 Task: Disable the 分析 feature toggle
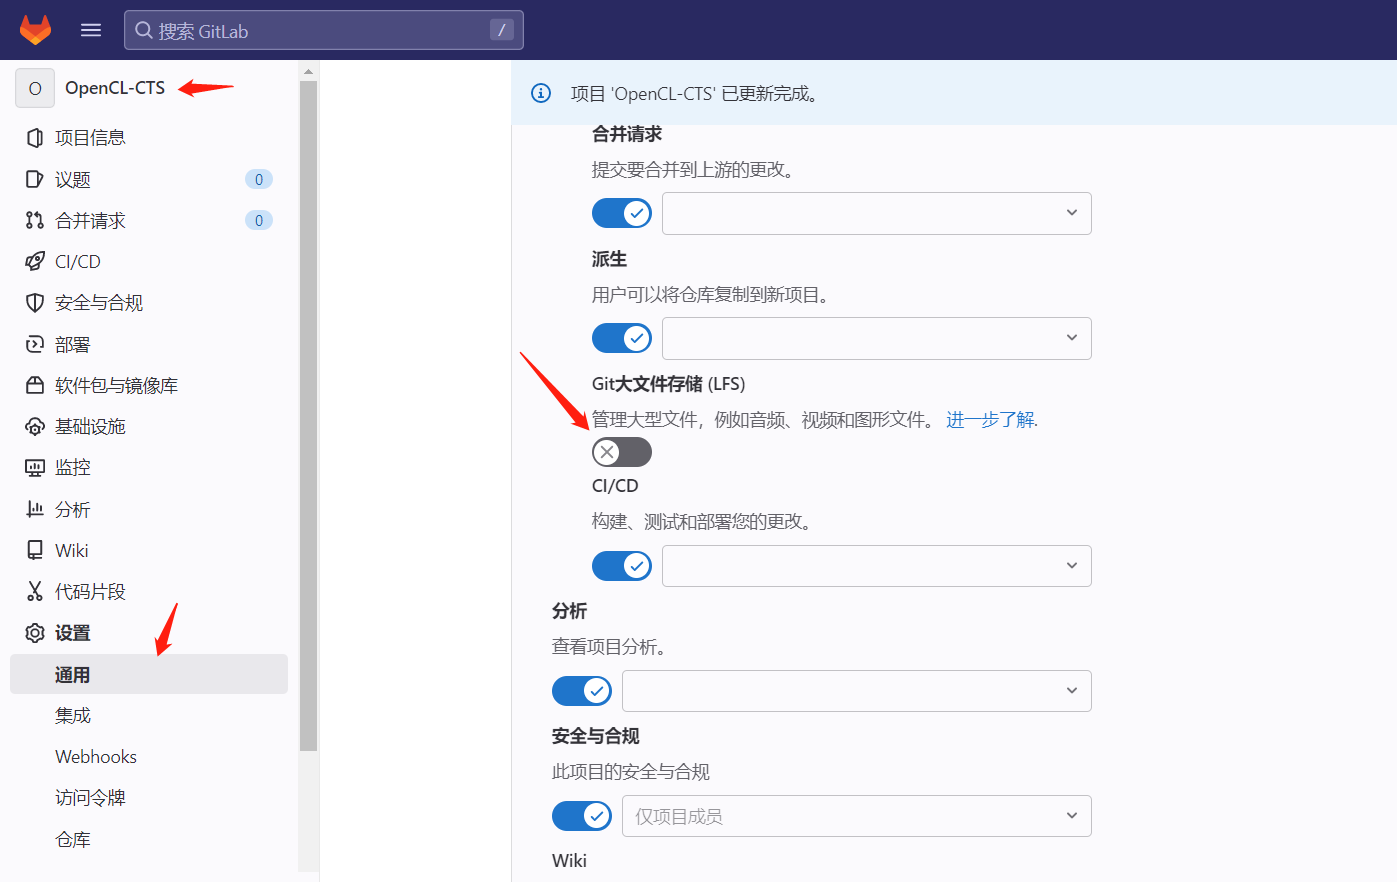point(582,691)
